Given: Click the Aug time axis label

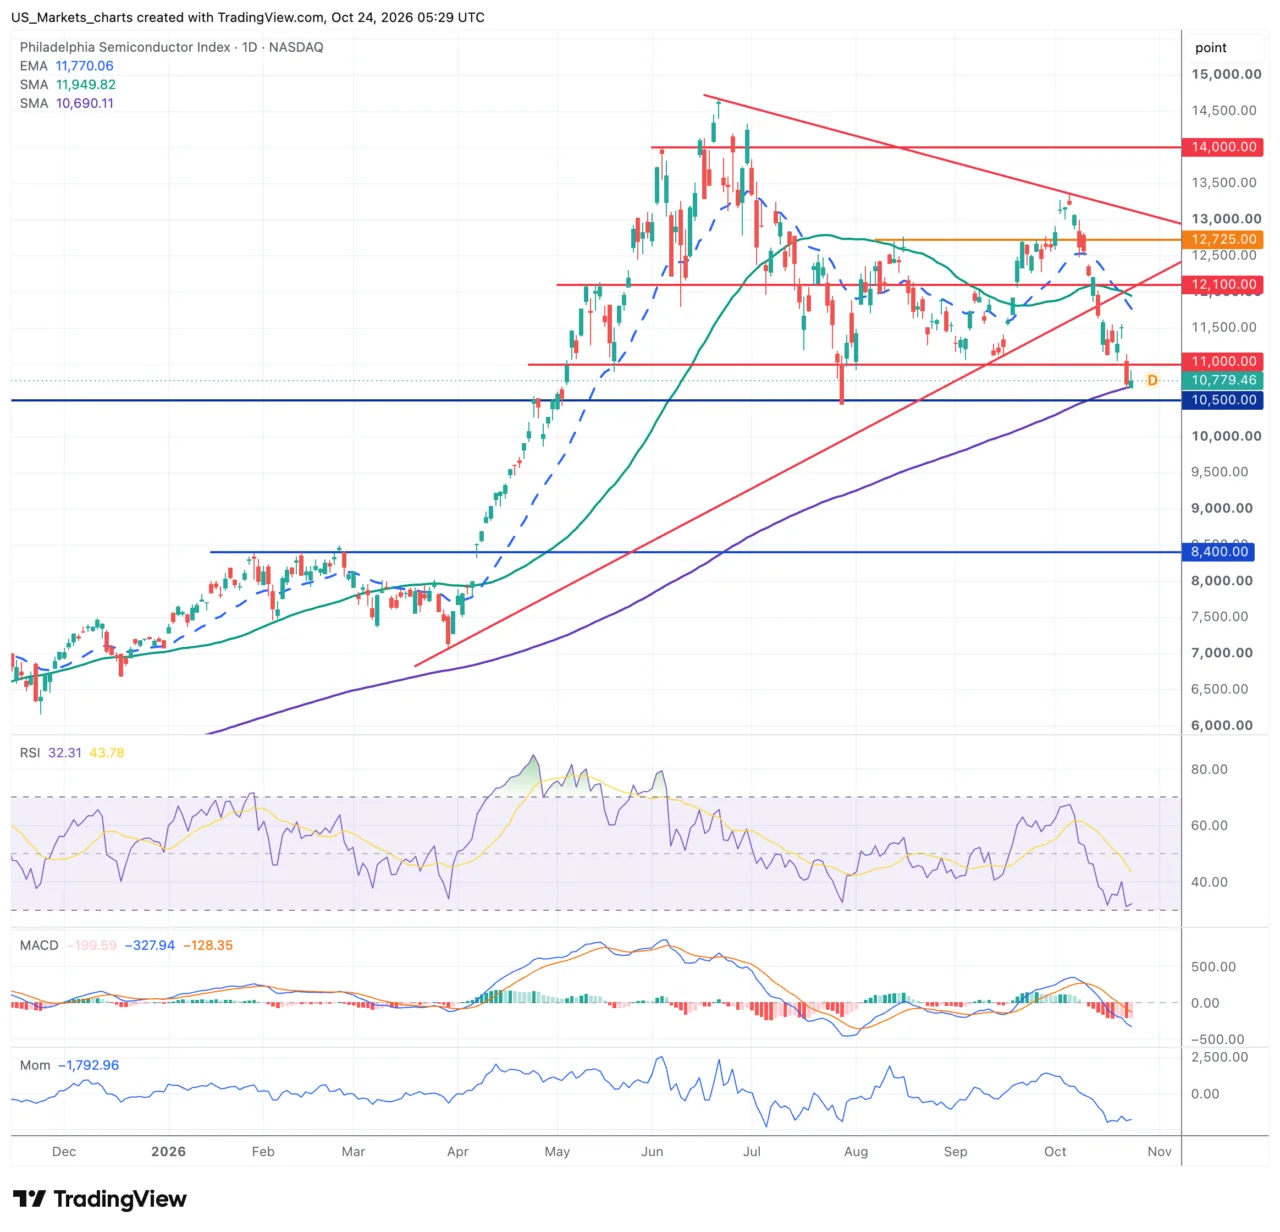Looking at the screenshot, I should (856, 1152).
